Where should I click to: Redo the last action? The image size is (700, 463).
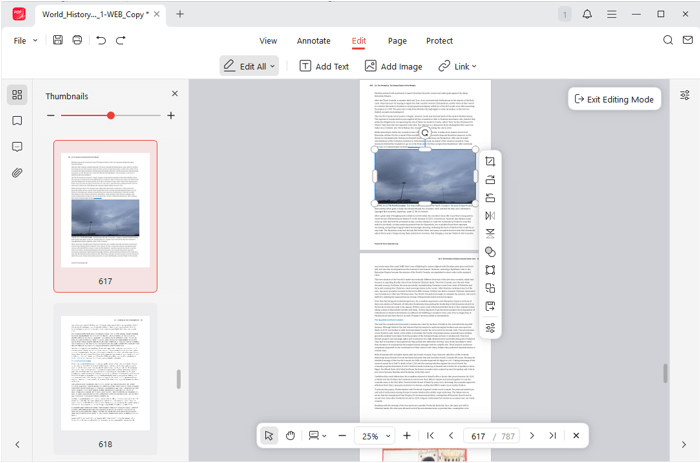(x=121, y=41)
